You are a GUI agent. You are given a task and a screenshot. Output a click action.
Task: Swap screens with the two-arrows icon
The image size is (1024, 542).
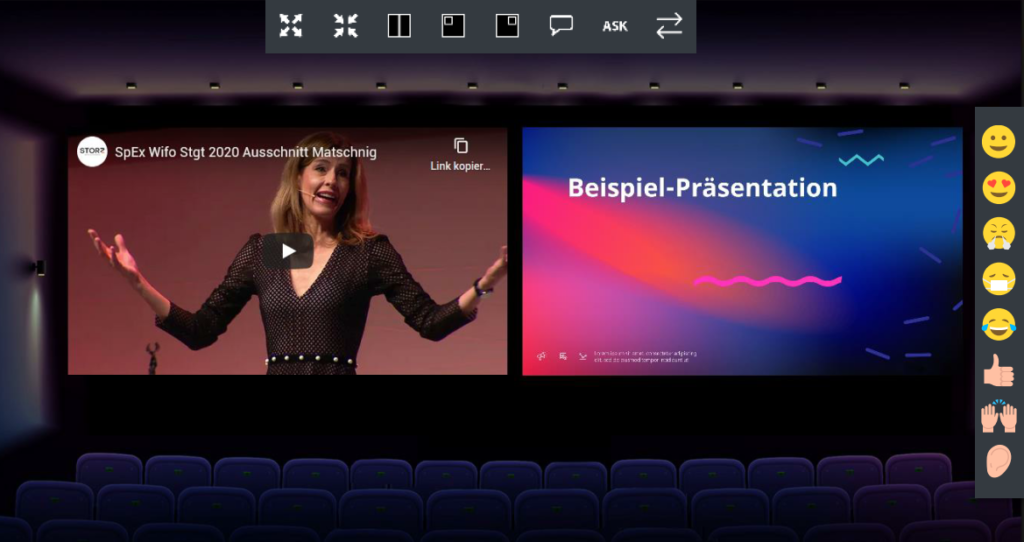669,26
